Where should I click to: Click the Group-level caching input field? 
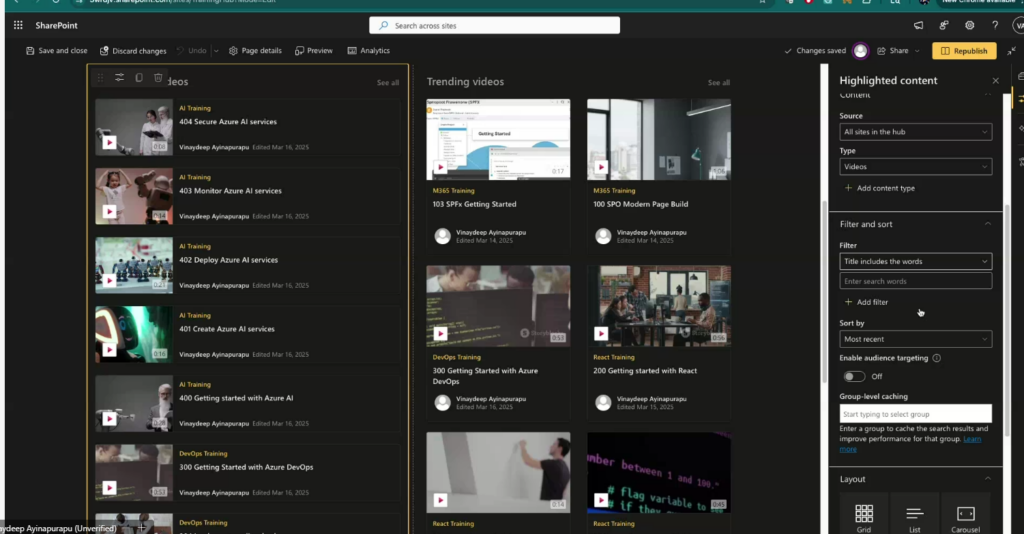coord(916,414)
